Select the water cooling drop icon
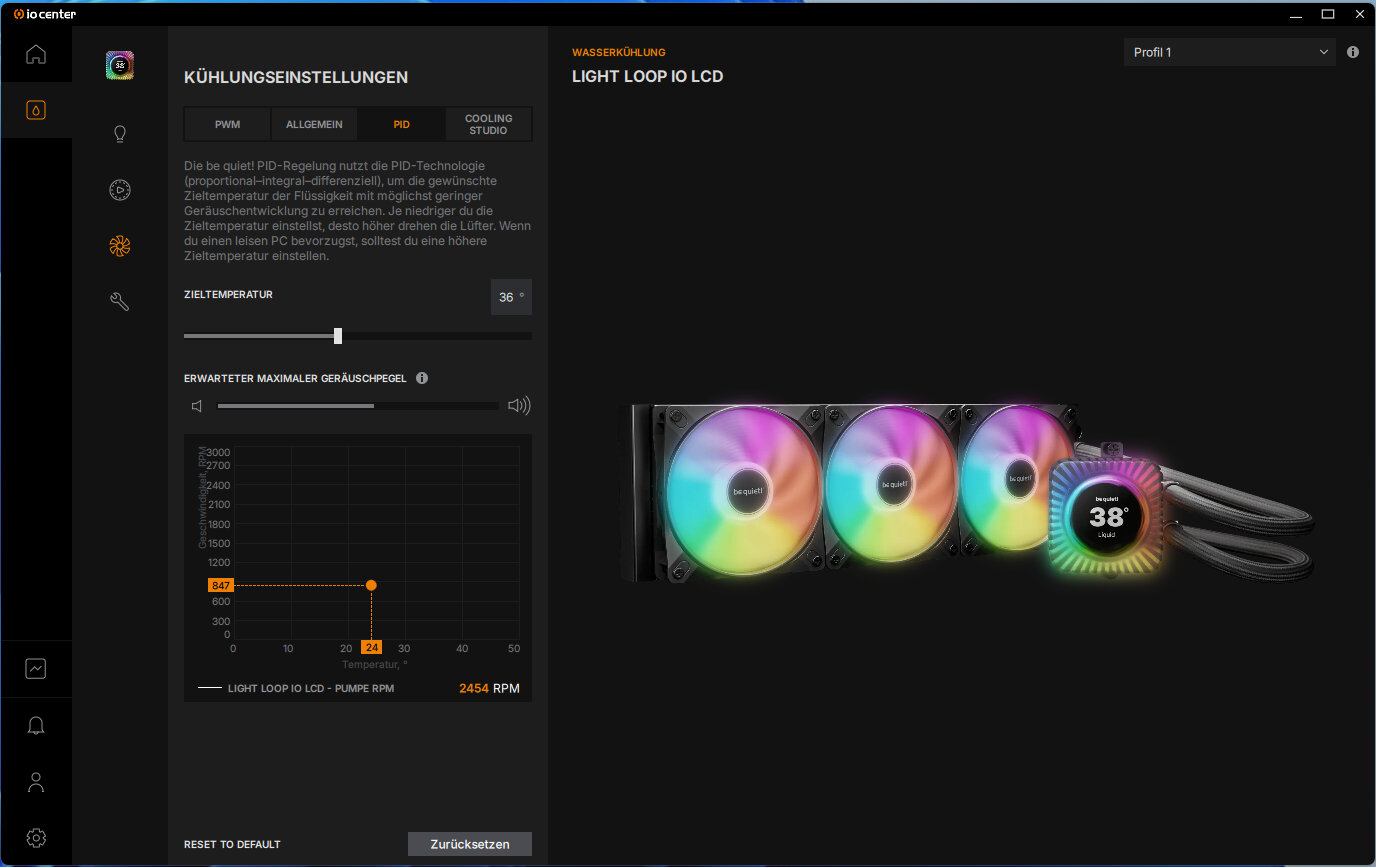 click(36, 110)
